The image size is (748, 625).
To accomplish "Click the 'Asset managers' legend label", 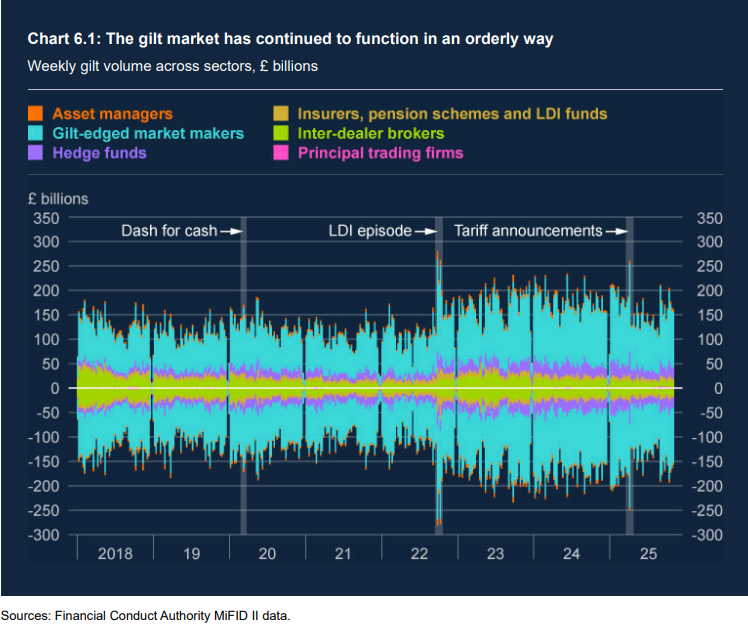I will (x=112, y=114).
